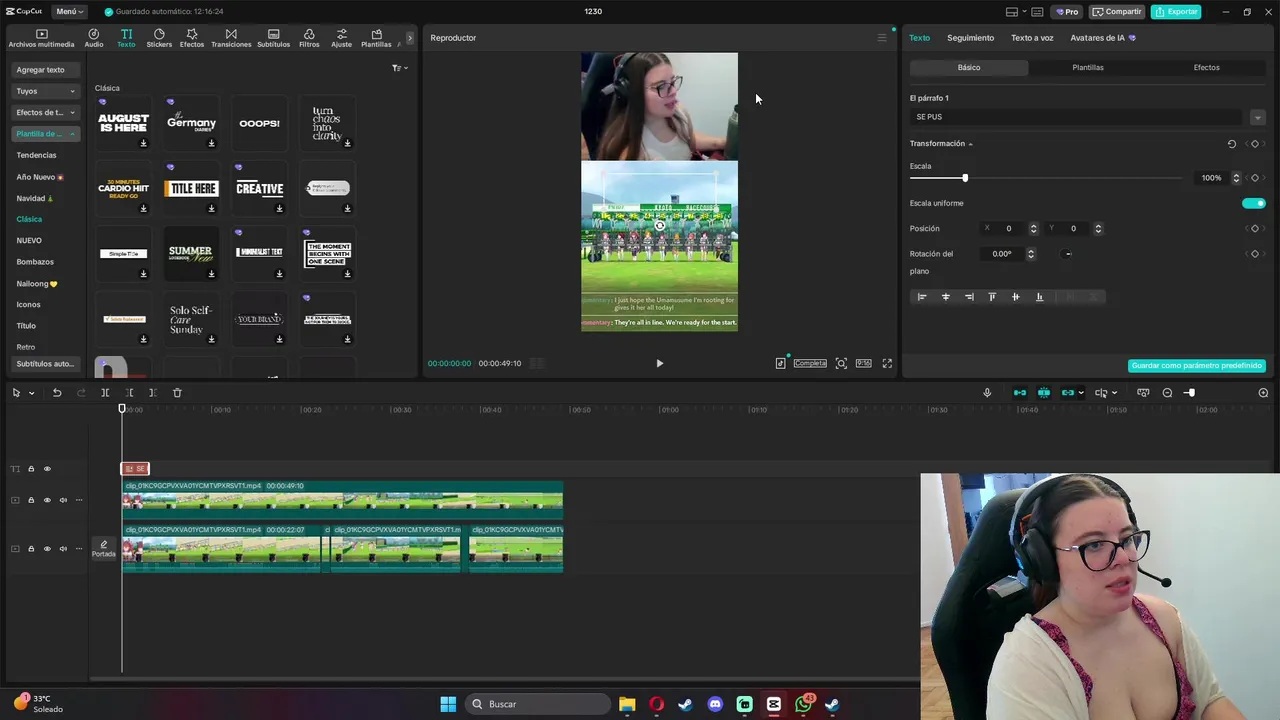The height and width of the screenshot is (720, 1280).
Task: Click the Escala slider handle
Action: click(x=965, y=178)
